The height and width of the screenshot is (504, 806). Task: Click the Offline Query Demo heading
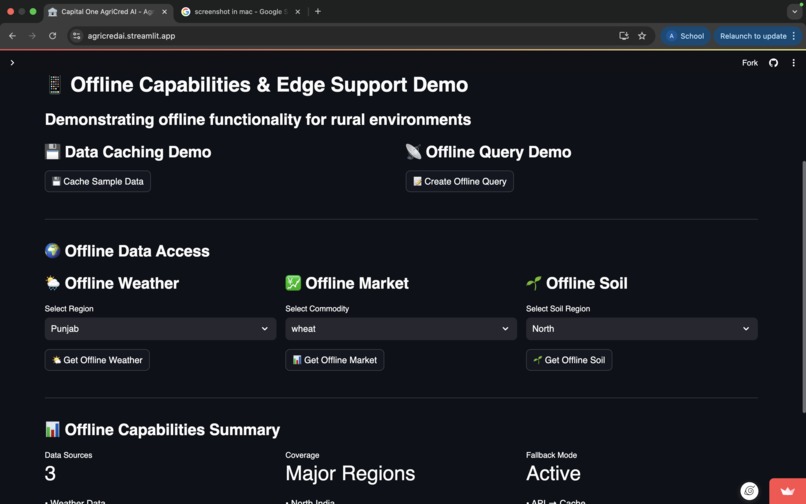click(488, 152)
